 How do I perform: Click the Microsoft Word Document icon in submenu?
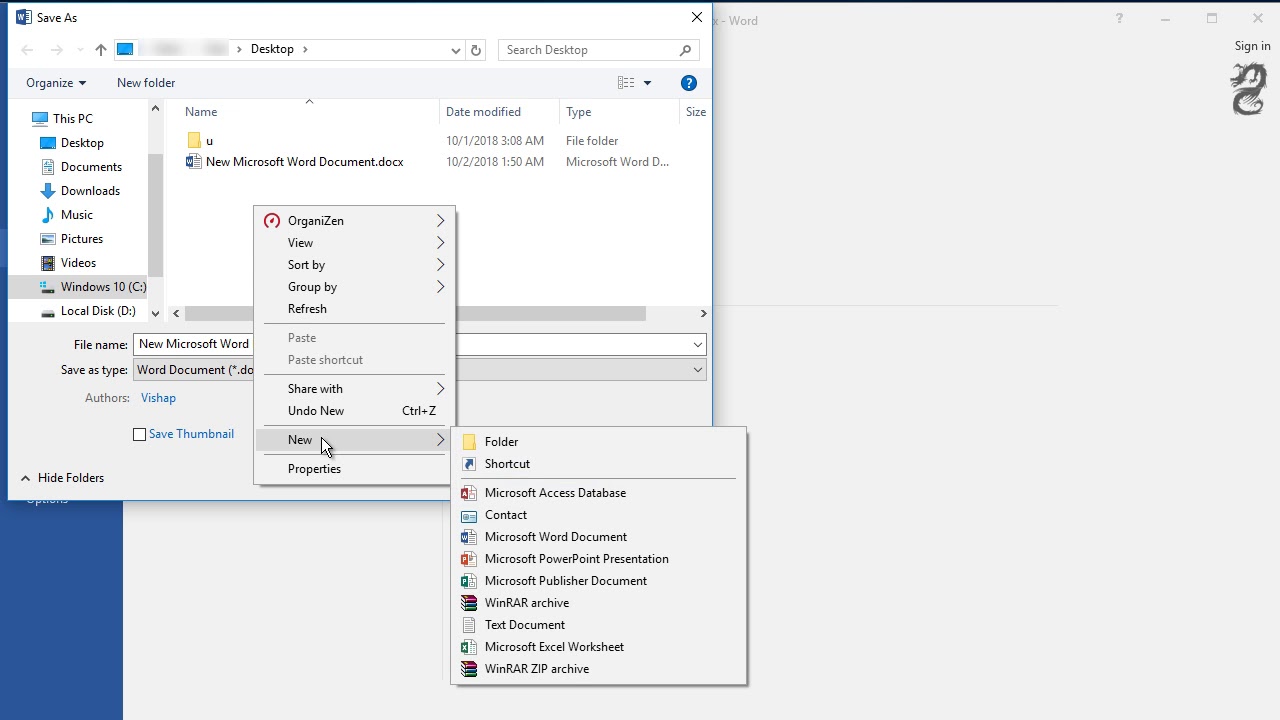(x=469, y=537)
